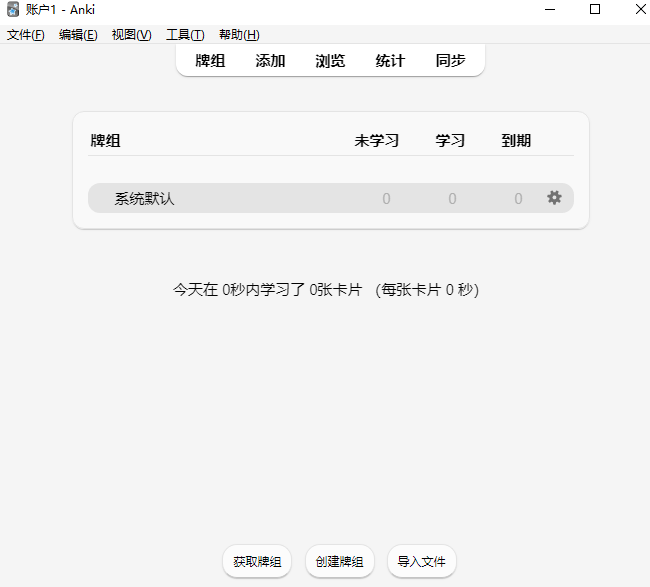Click the 未学习 count for 系统默认
The width and height of the screenshot is (650, 587).
[386, 199]
